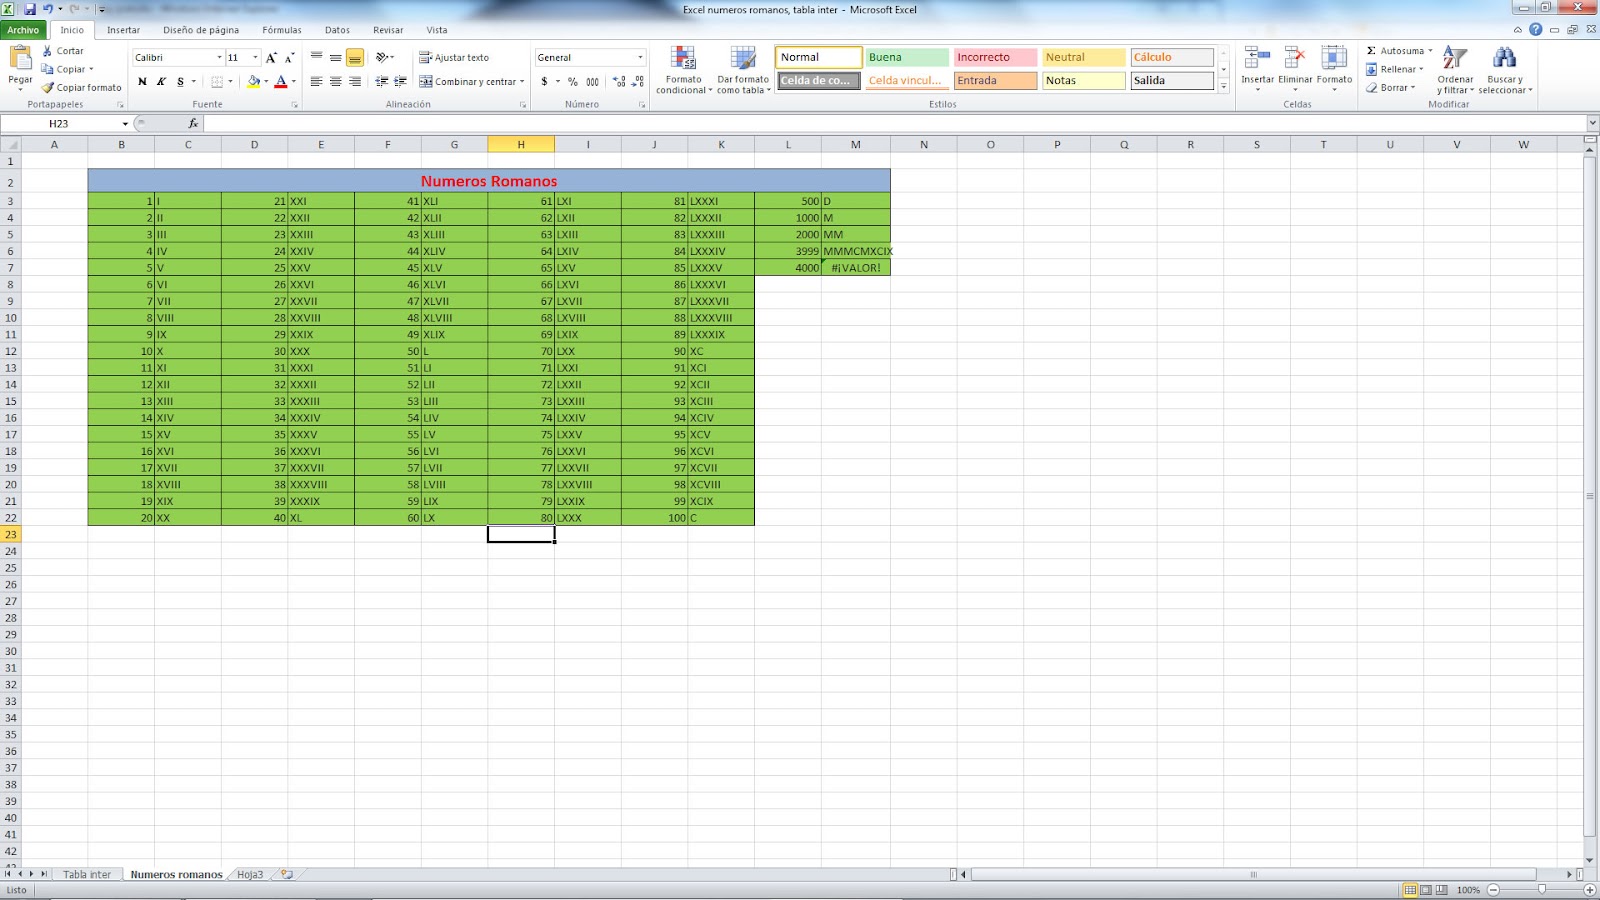1600x900 pixels.
Task: Decrease font size with the small A
Action: tap(289, 58)
